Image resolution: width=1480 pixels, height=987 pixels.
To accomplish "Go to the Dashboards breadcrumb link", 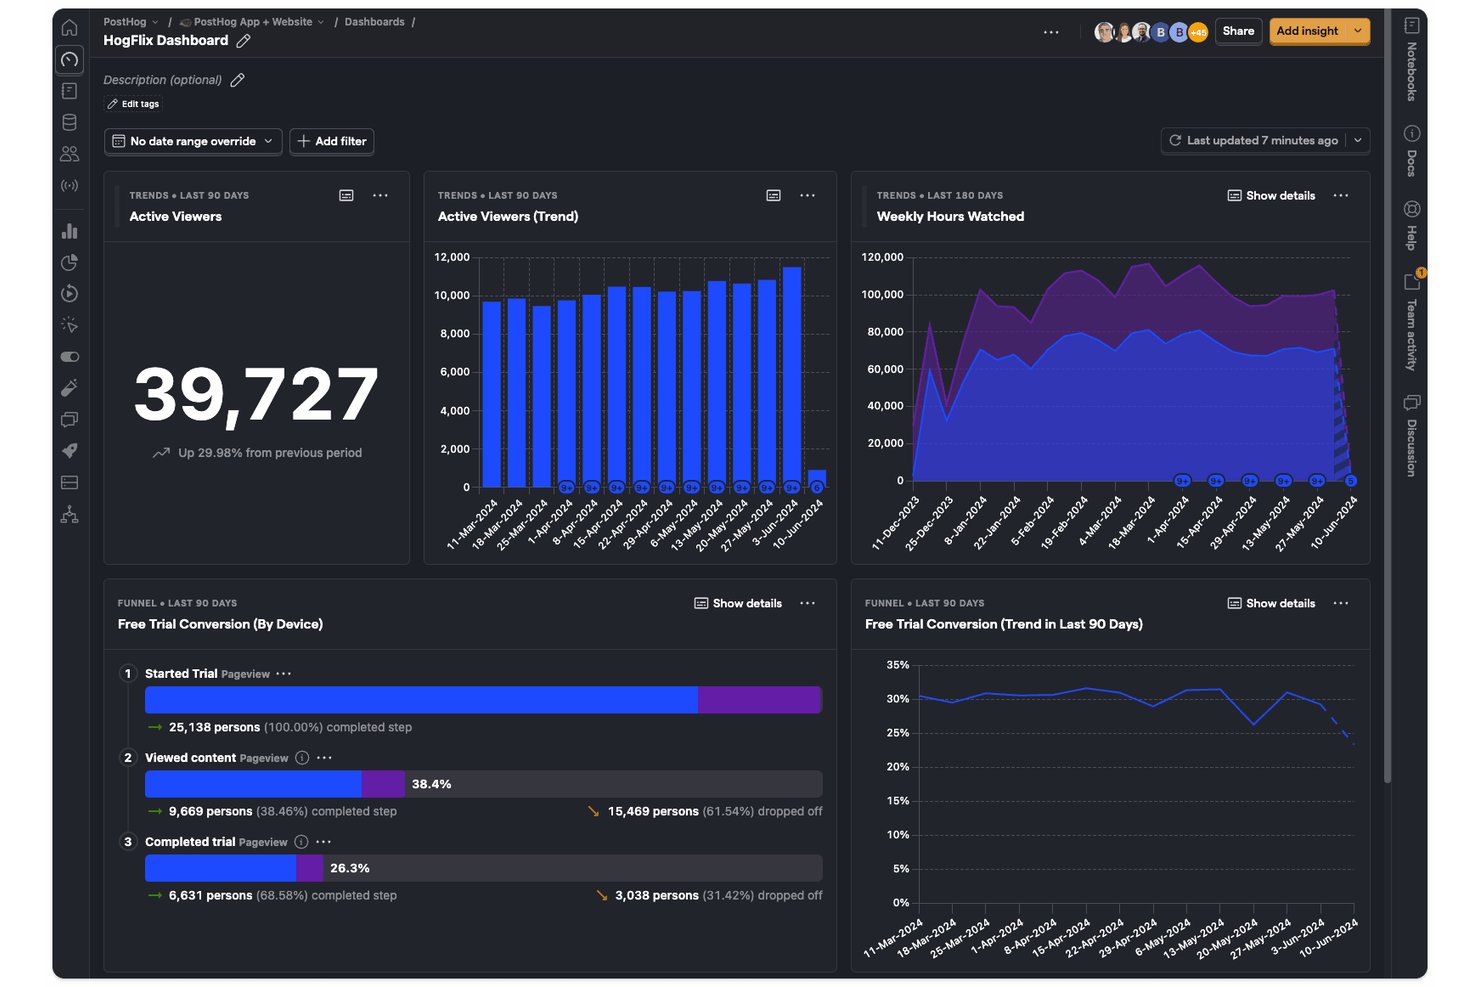I will tap(375, 22).
